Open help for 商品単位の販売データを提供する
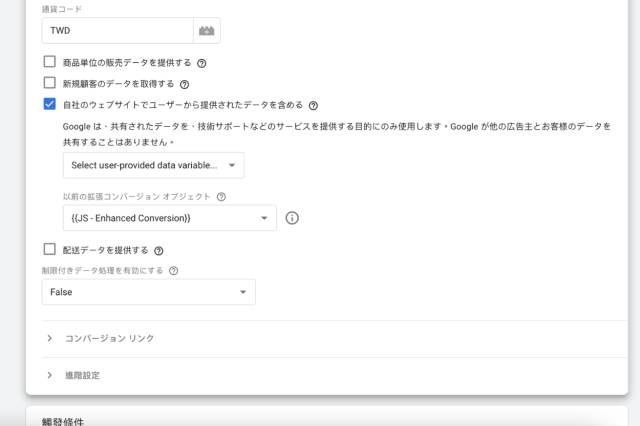The image size is (640, 426). click(202, 63)
